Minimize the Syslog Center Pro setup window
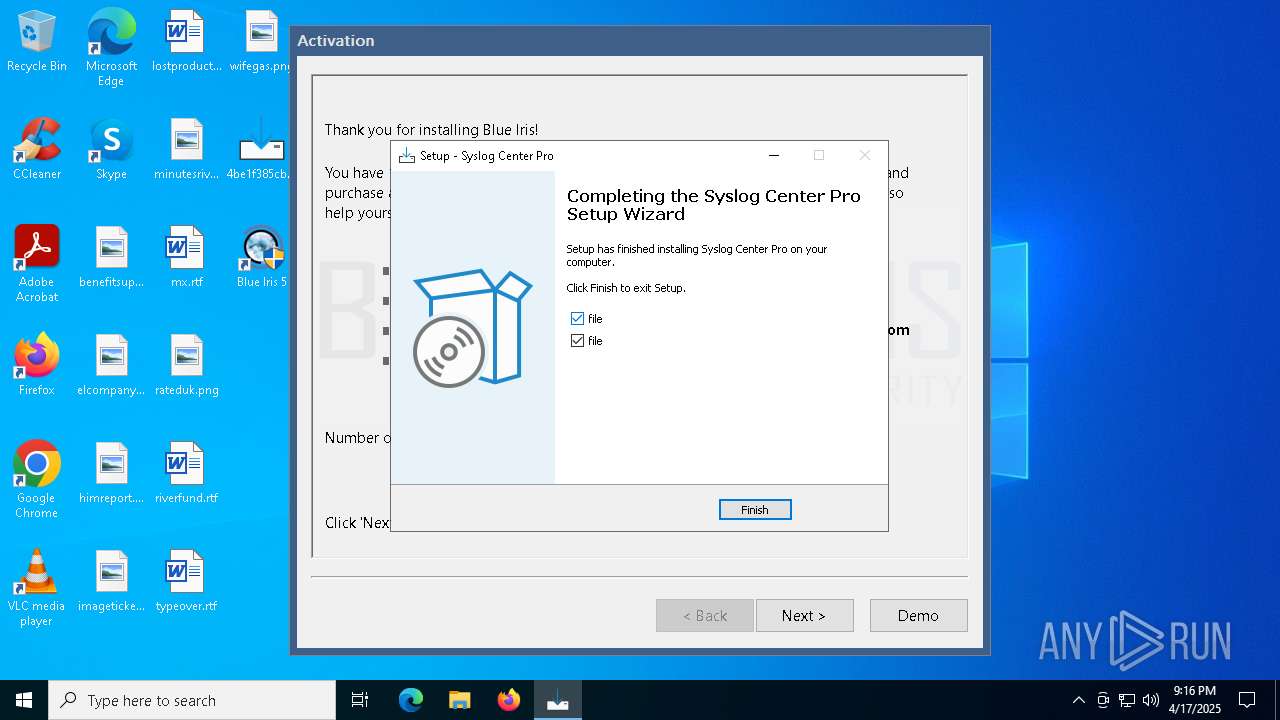Image resolution: width=1280 pixels, height=720 pixels. click(x=774, y=156)
